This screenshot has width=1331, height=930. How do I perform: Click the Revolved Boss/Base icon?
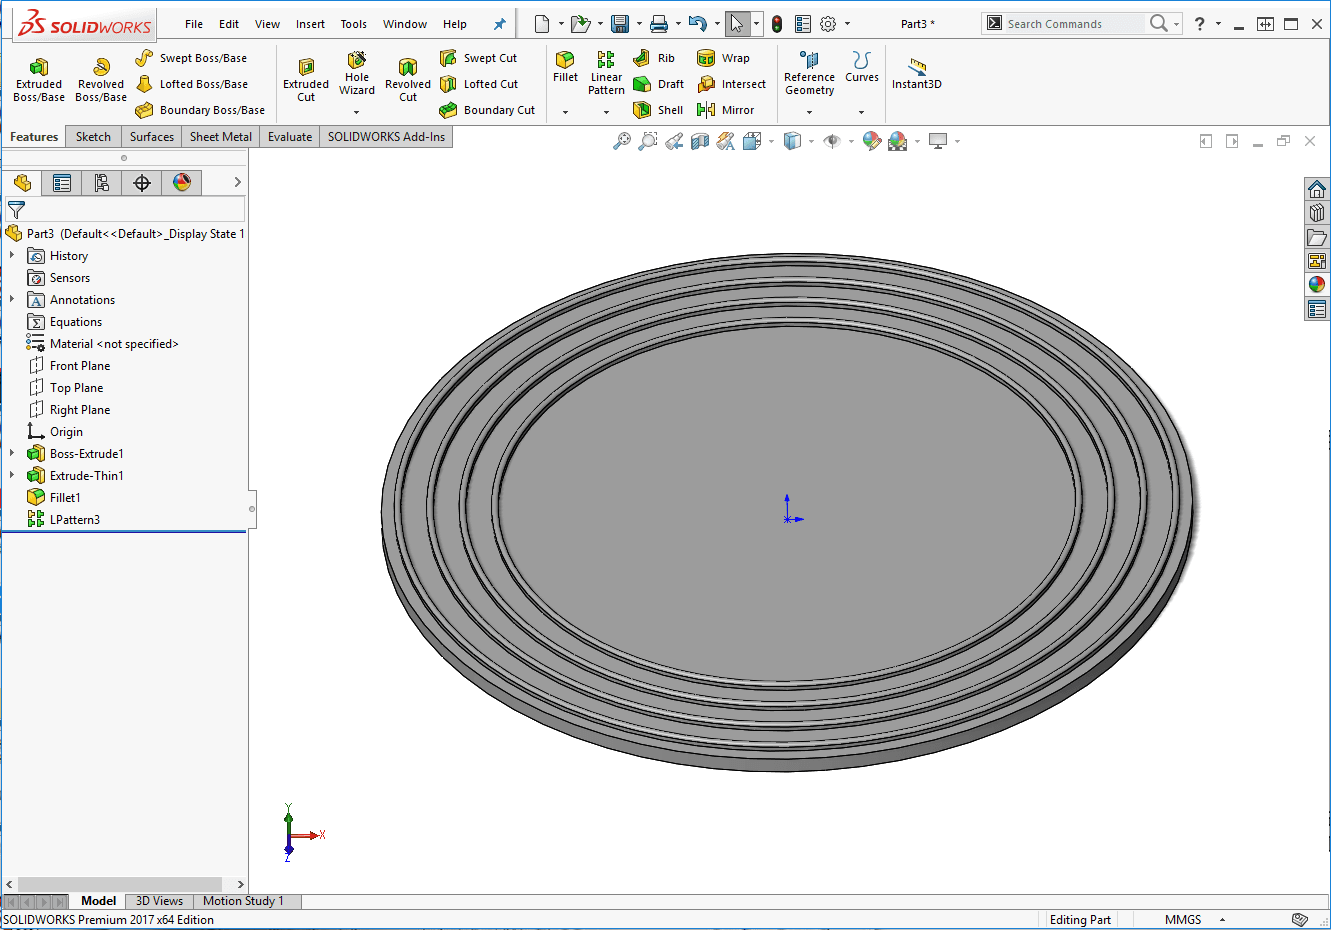click(101, 79)
